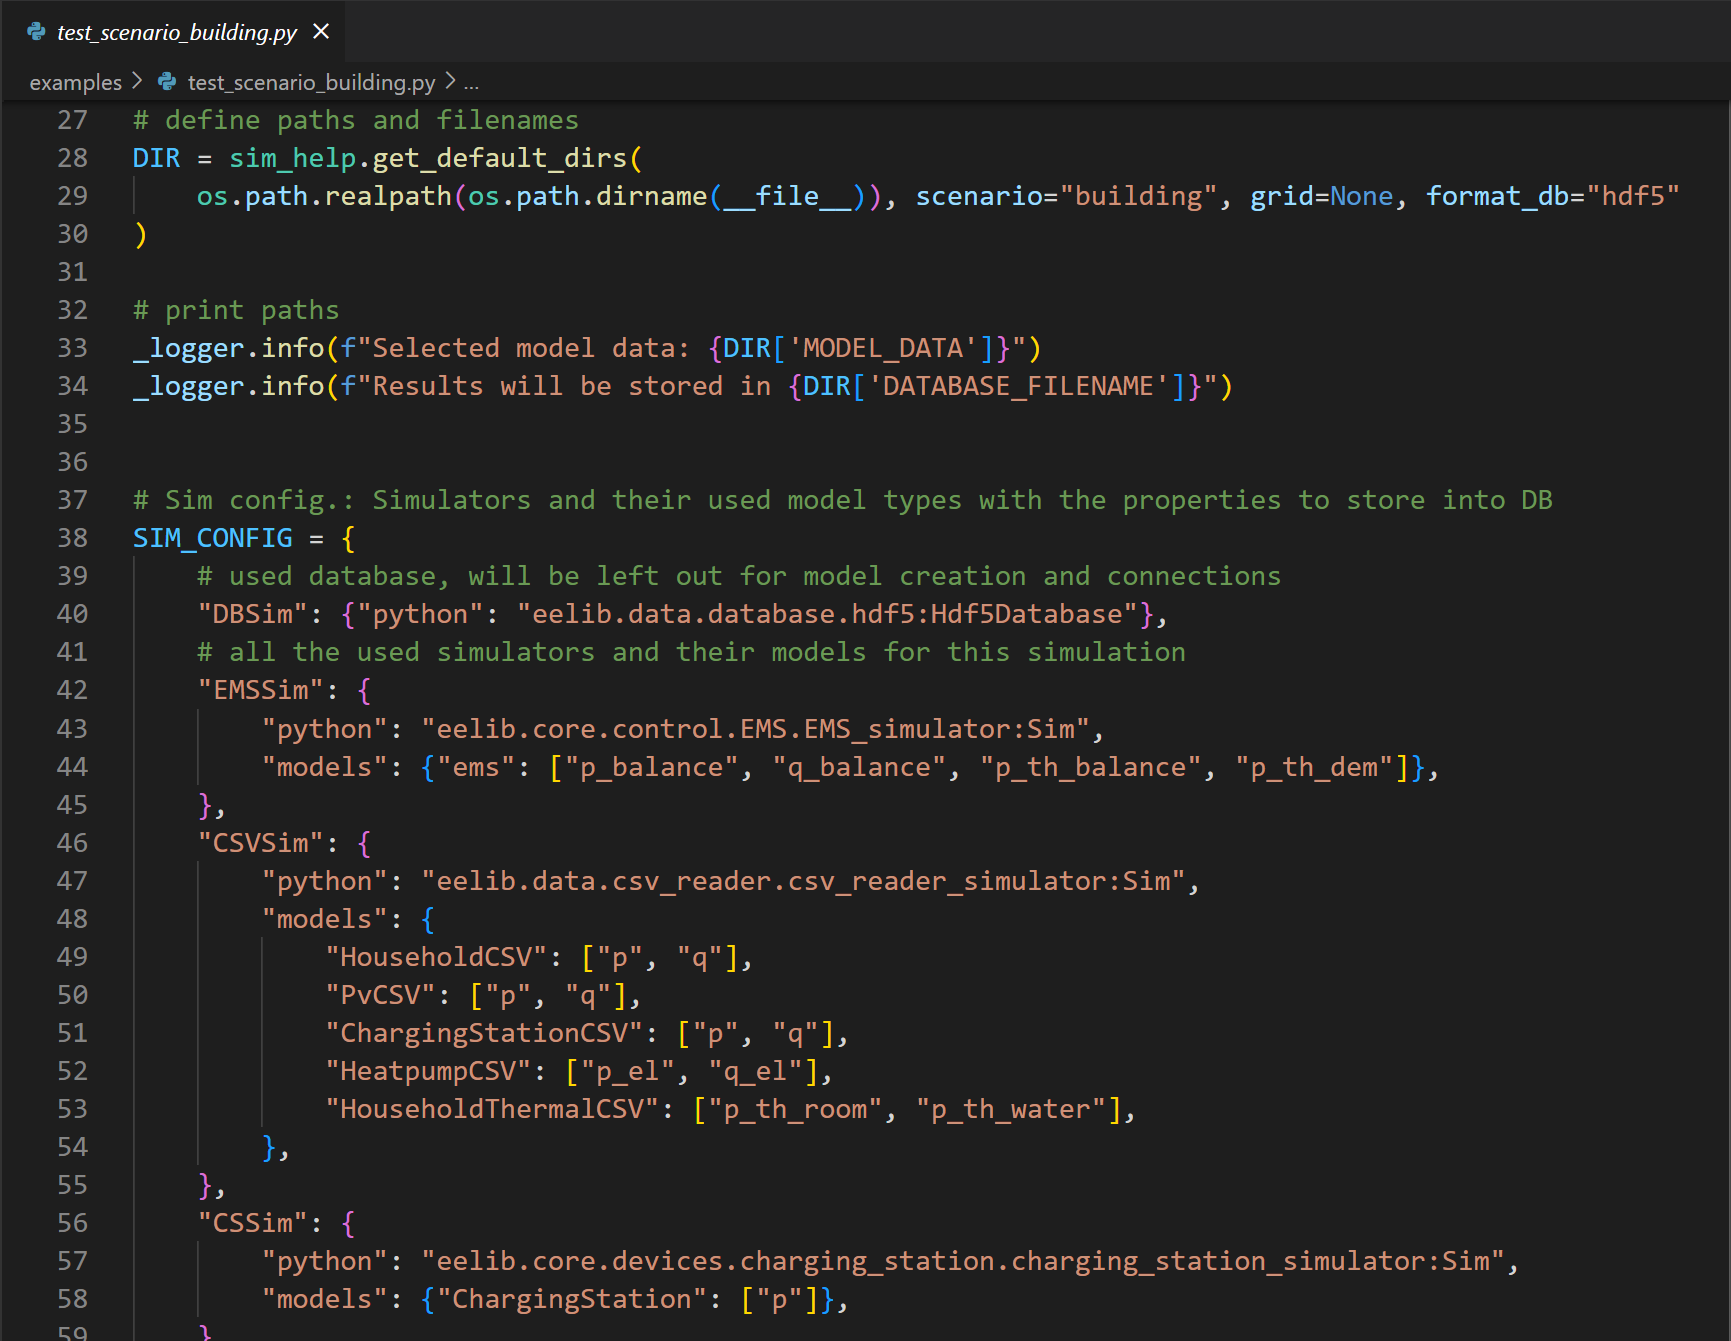
Task: Open the examples breadcrumb folder
Action: click(x=75, y=82)
